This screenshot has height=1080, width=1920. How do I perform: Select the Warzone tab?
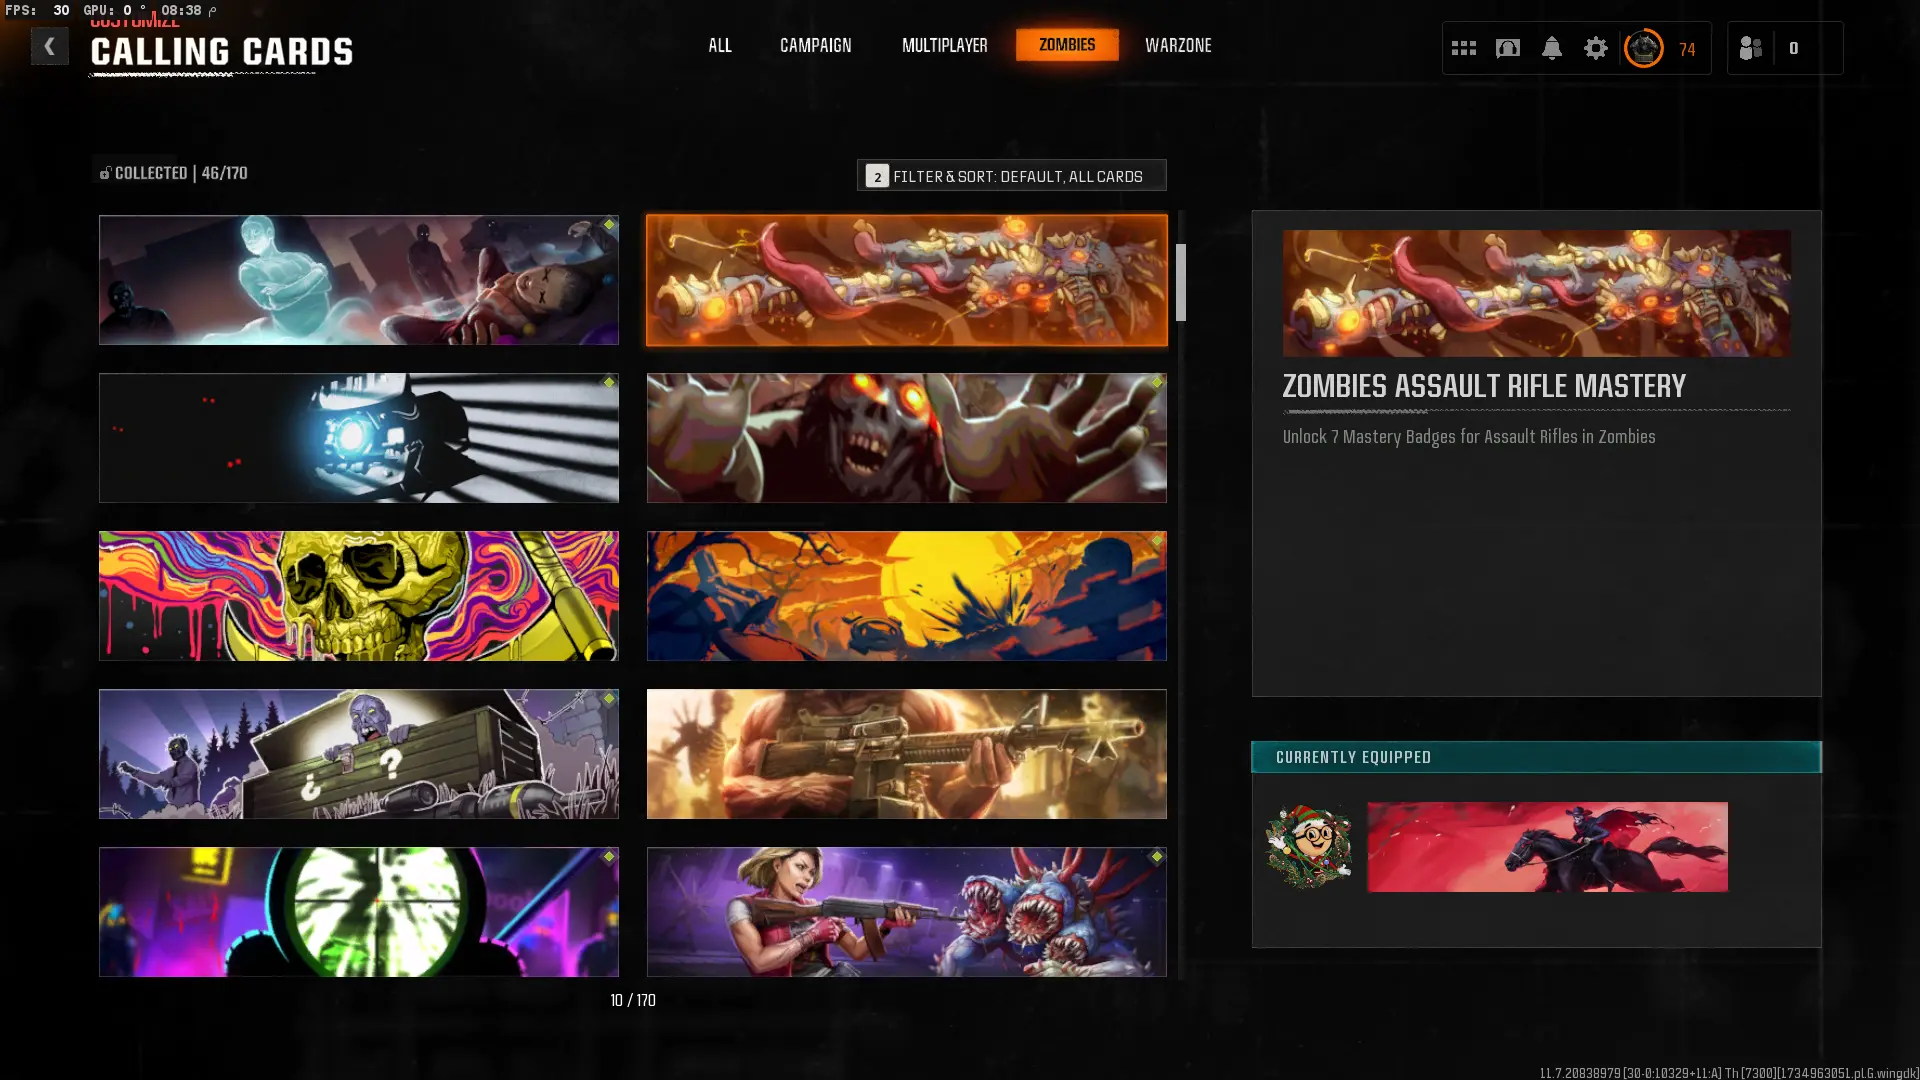coord(1177,46)
